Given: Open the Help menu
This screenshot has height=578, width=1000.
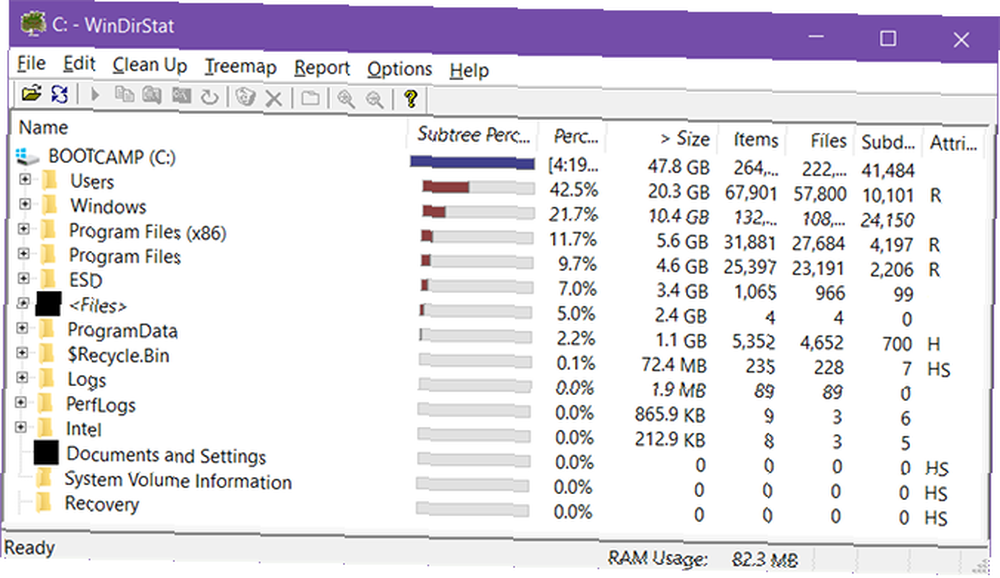Looking at the screenshot, I should 469,70.
